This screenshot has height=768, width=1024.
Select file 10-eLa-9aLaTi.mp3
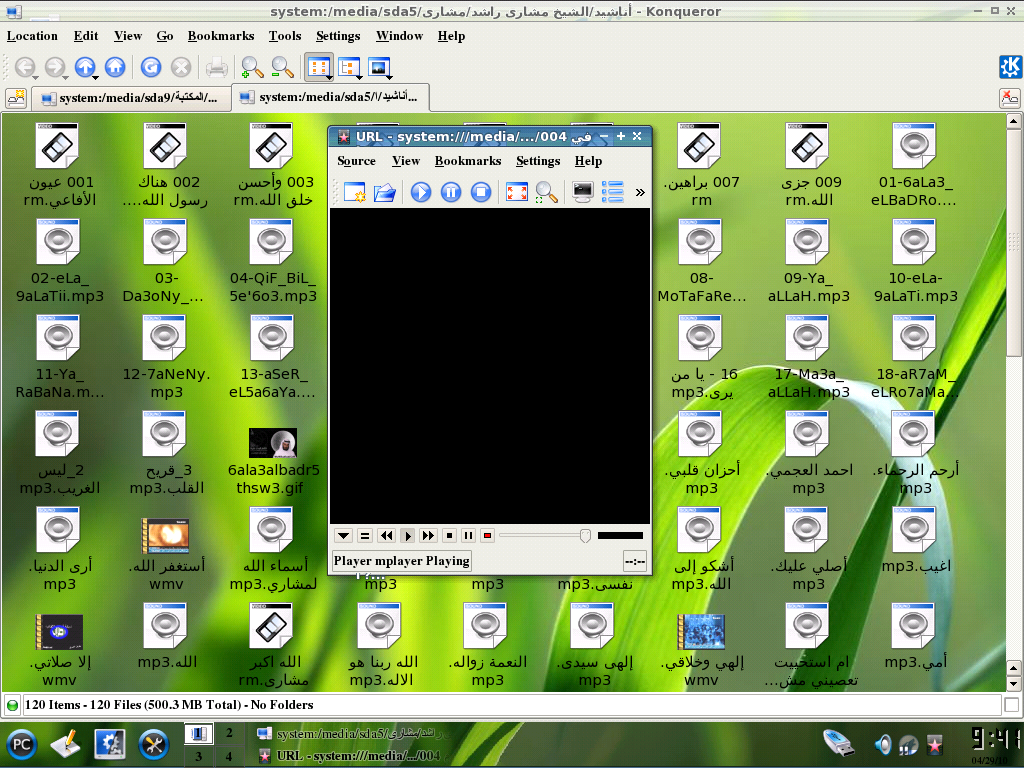(916, 261)
